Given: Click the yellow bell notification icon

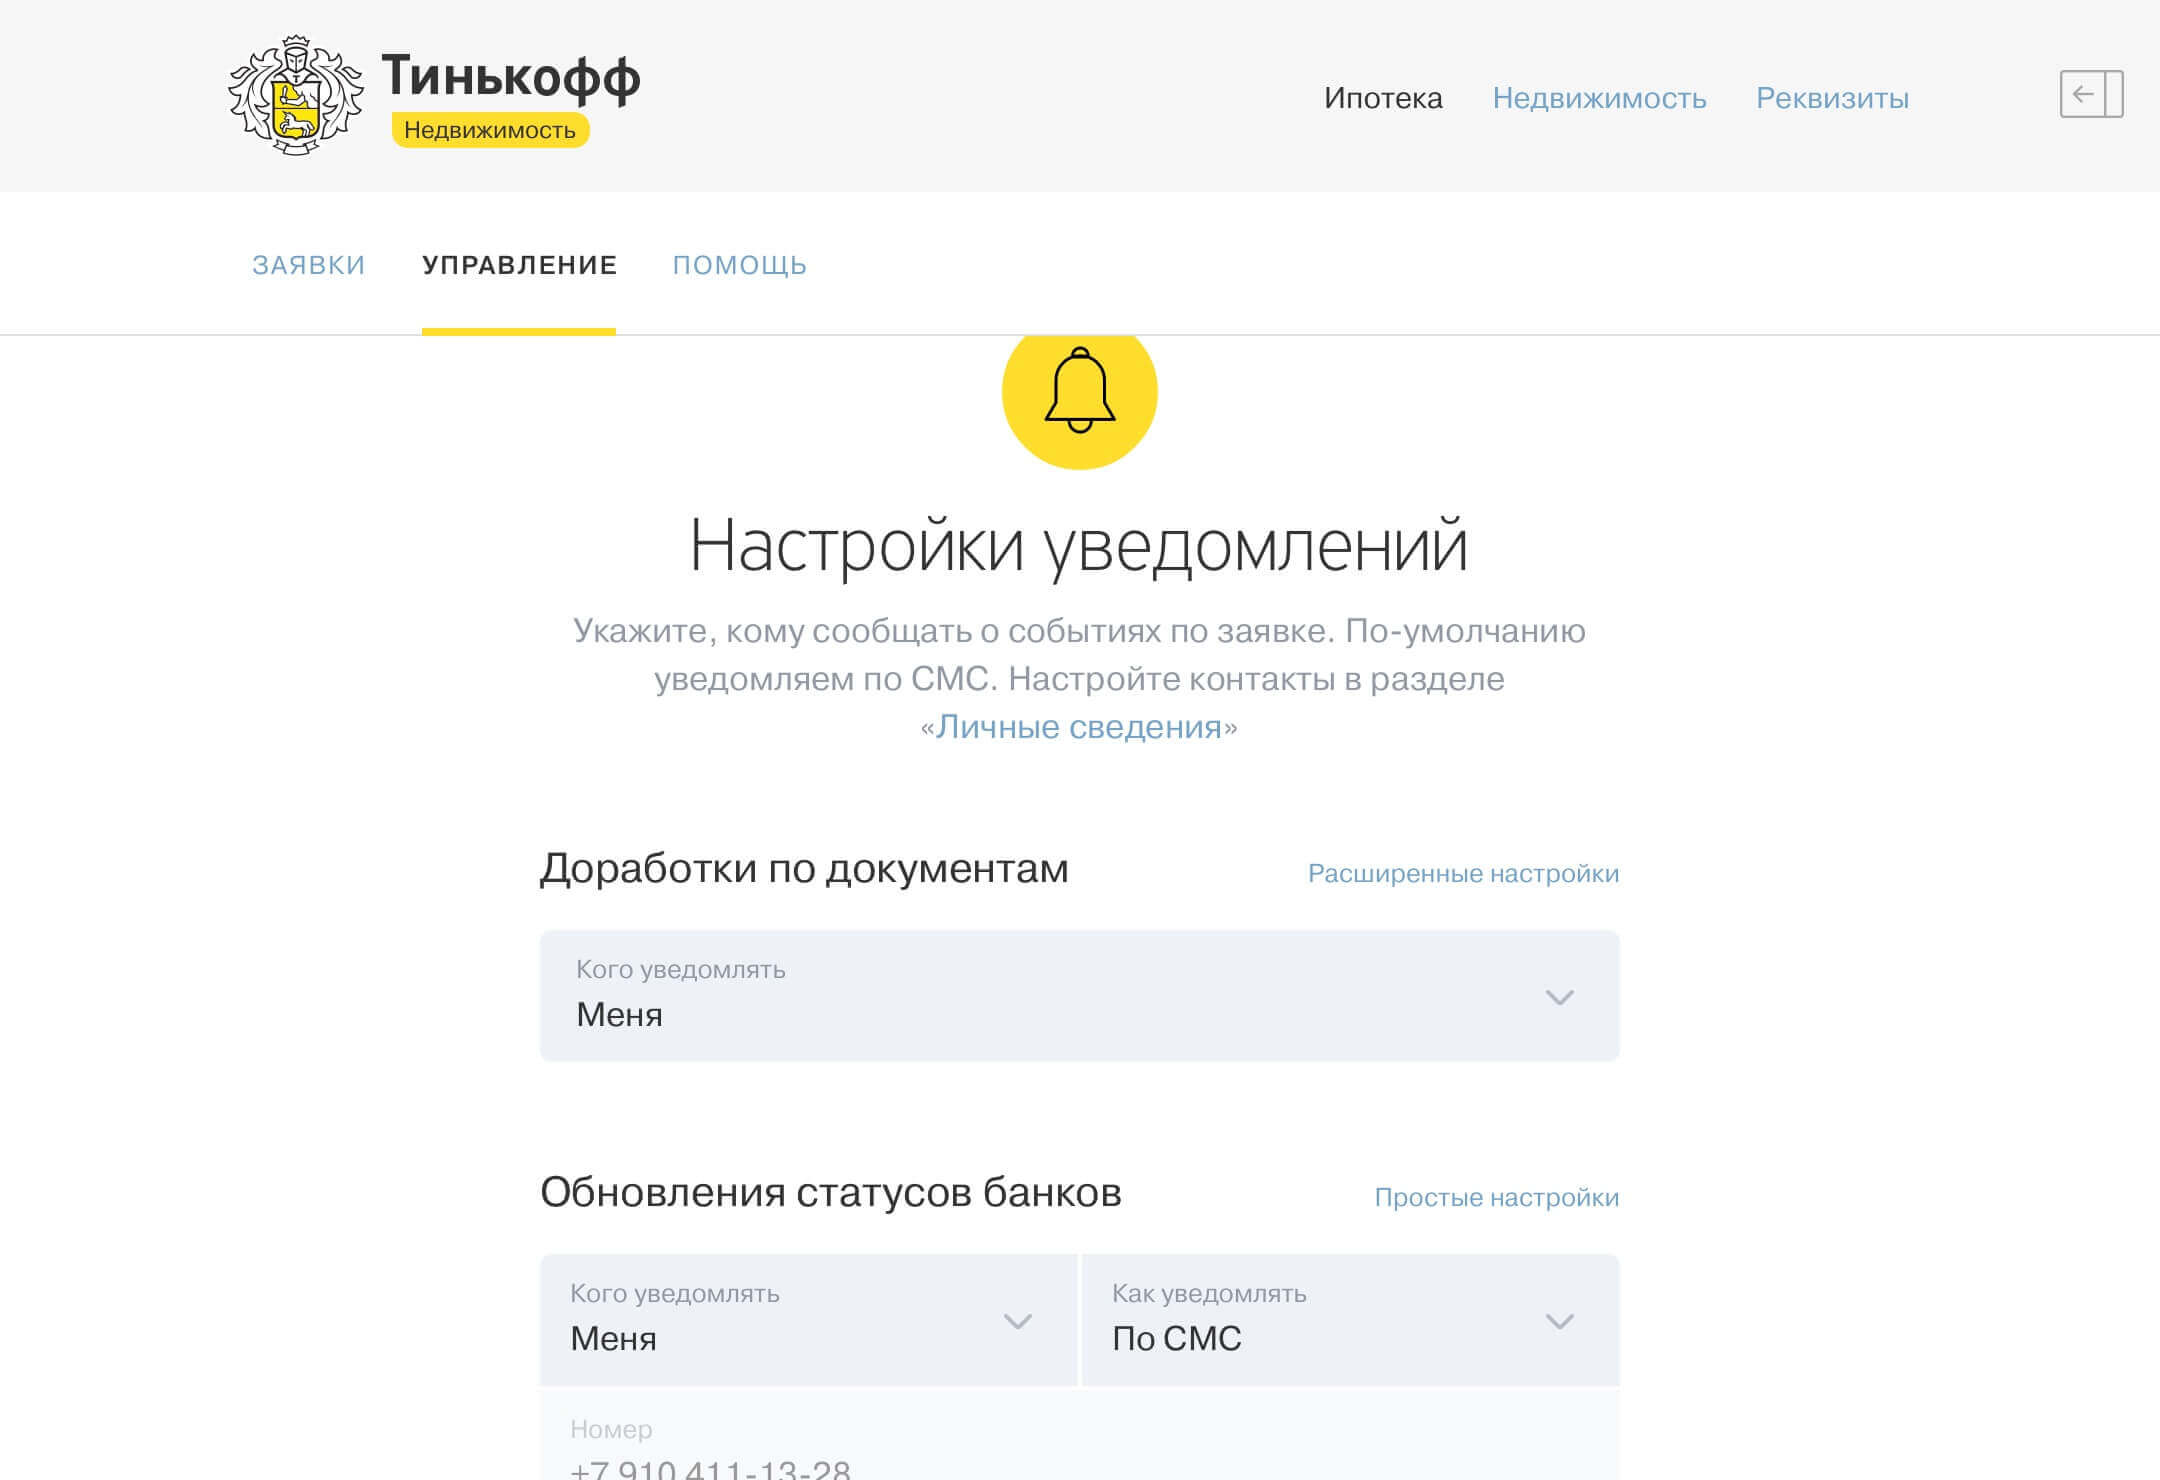Looking at the screenshot, I should point(1079,392).
